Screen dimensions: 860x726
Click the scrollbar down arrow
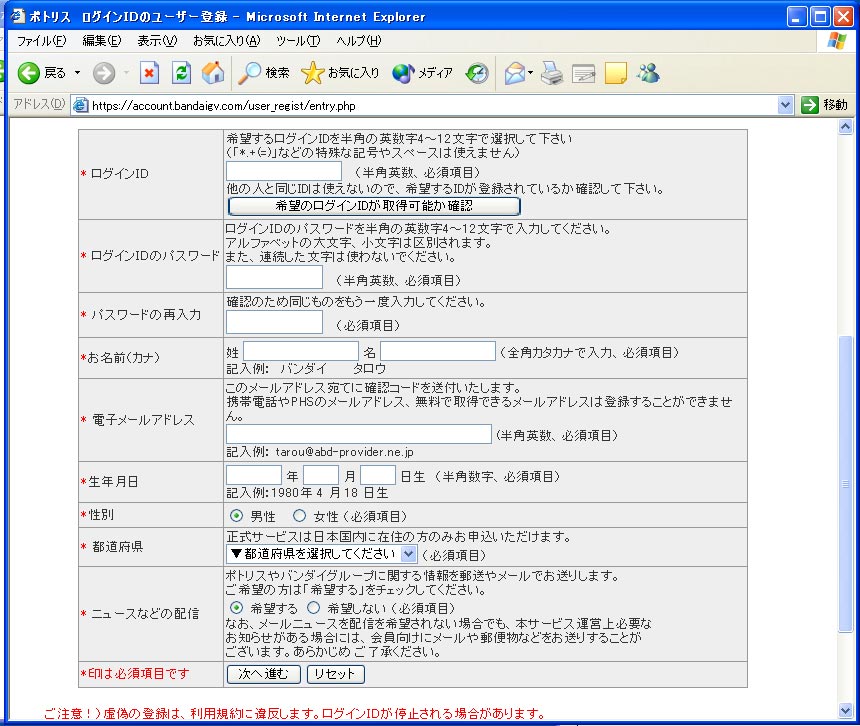click(845, 712)
